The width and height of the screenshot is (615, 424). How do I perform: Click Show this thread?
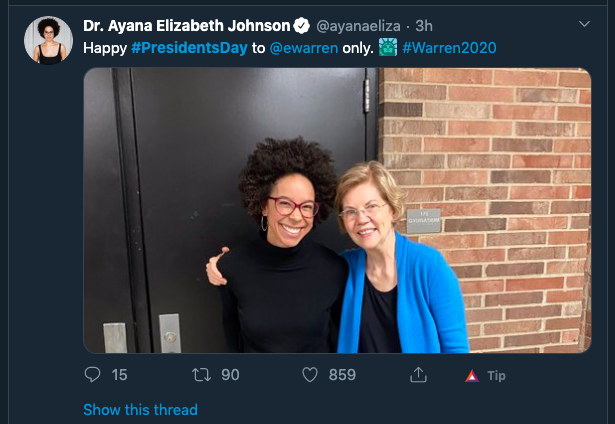point(140,409)
